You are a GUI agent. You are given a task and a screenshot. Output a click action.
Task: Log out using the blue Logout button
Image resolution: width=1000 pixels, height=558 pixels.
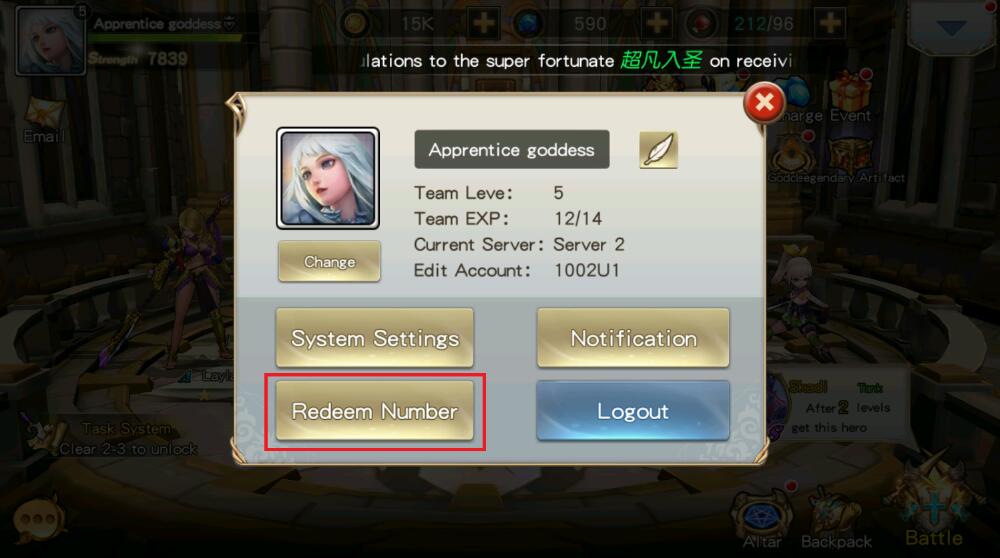coord(633,411)
